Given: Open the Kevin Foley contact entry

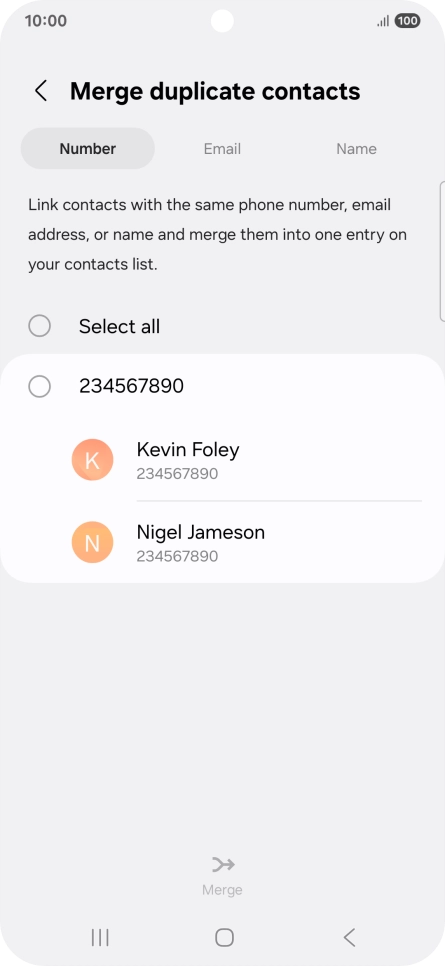Looking at the screenshot, I should (x=247, y=460).
